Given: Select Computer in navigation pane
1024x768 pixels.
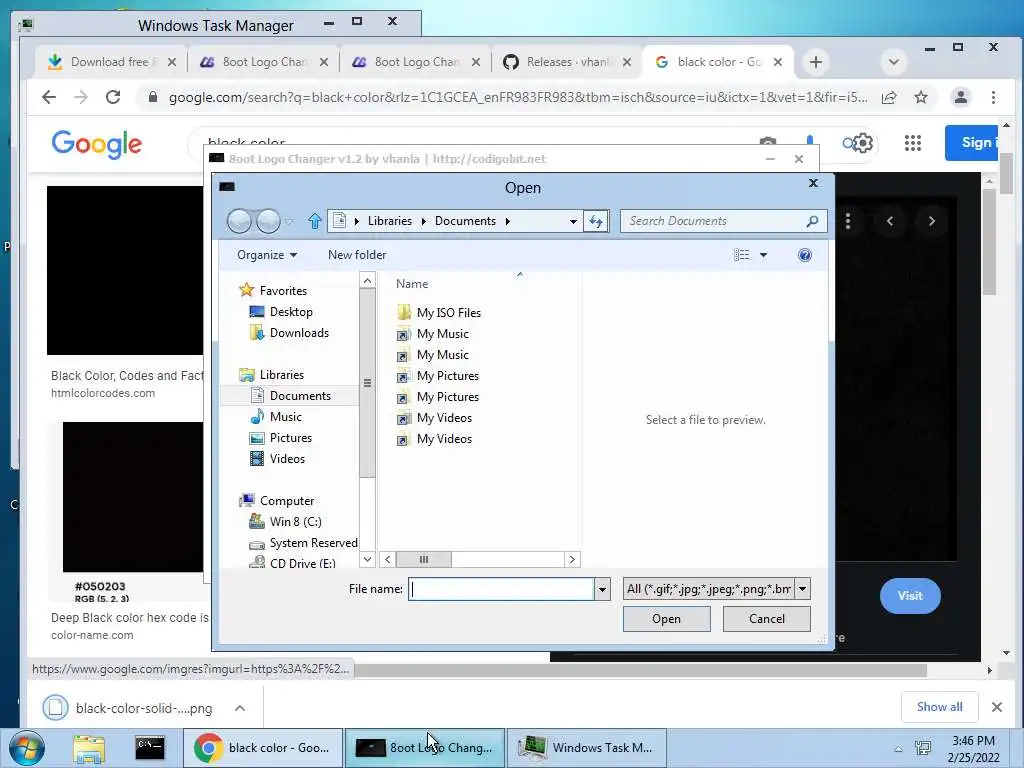Looking at the screenshot, I should 287,500.
